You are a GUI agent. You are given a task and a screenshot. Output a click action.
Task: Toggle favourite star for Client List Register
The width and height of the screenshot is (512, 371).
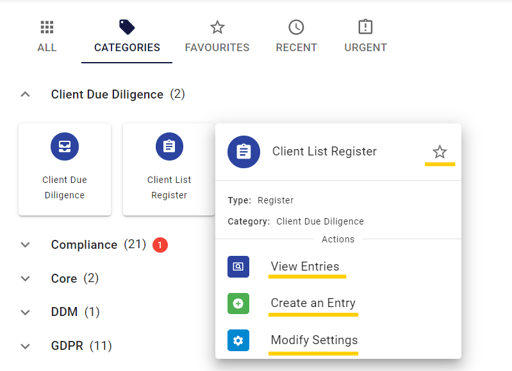click(x=440, y=152)
